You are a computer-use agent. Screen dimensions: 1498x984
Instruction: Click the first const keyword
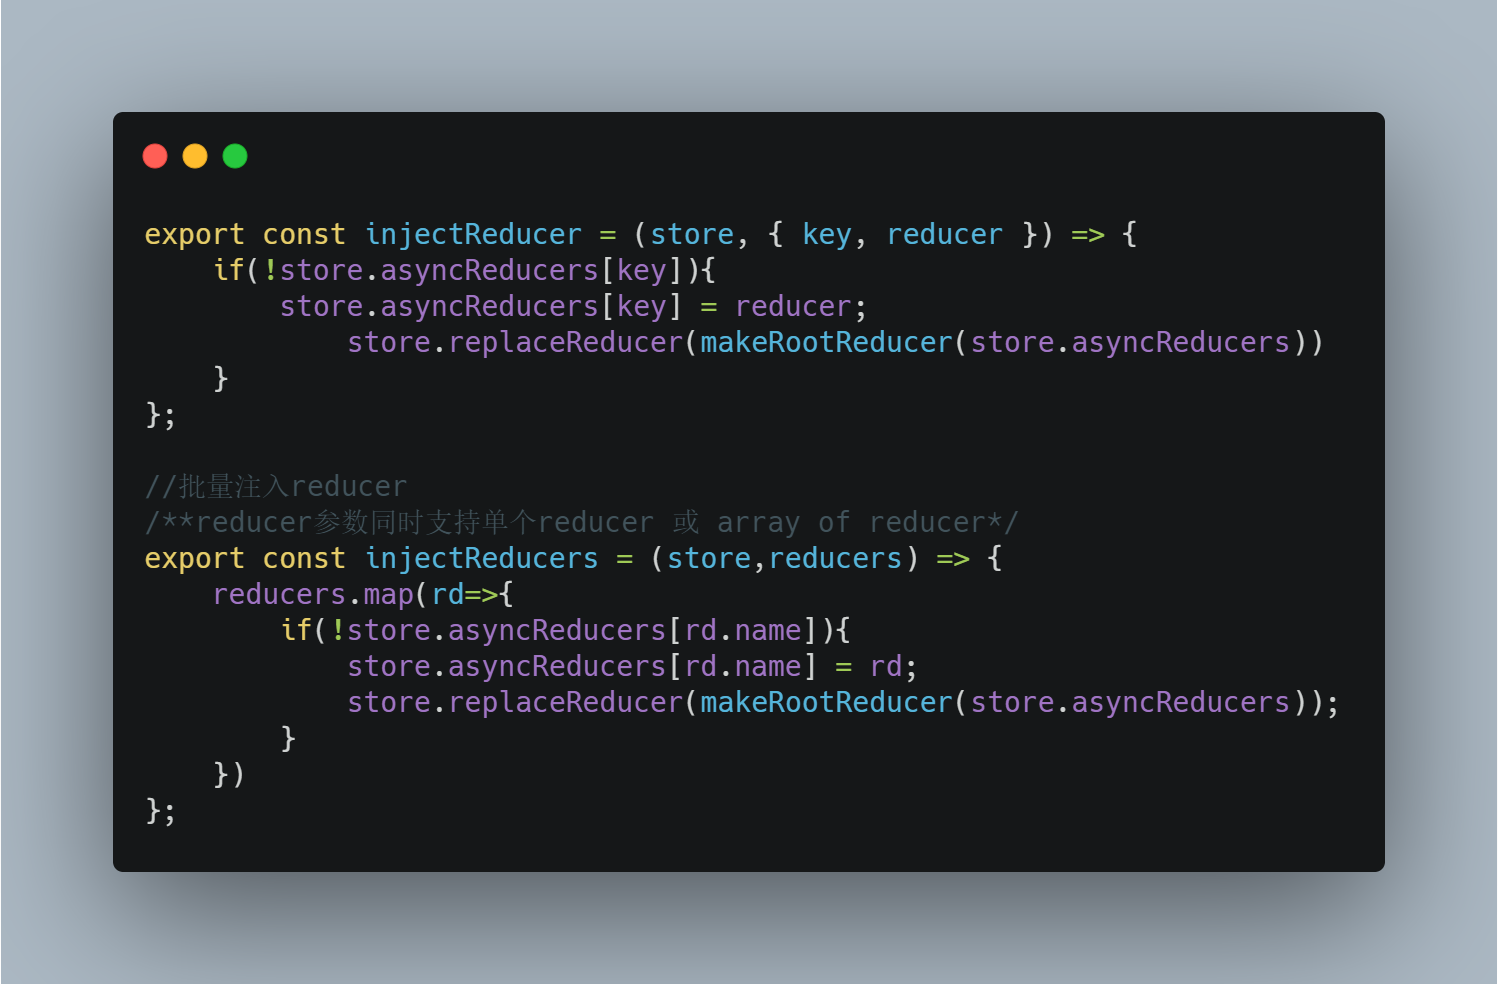(x=304, y=235)
